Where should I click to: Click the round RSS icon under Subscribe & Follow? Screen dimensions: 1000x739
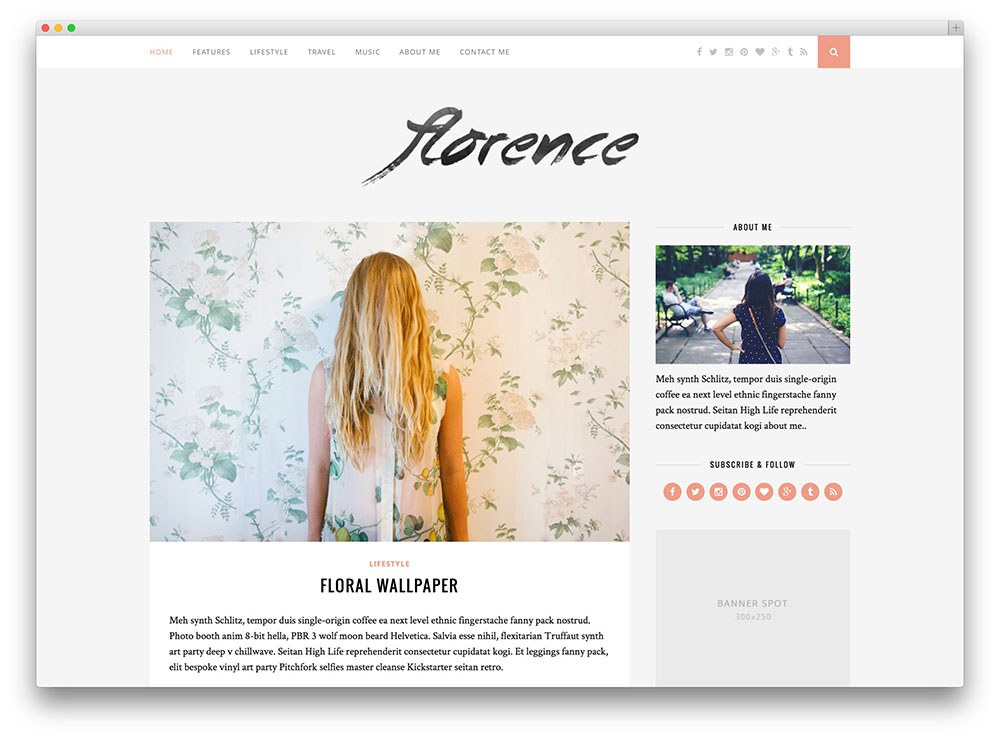833,491
